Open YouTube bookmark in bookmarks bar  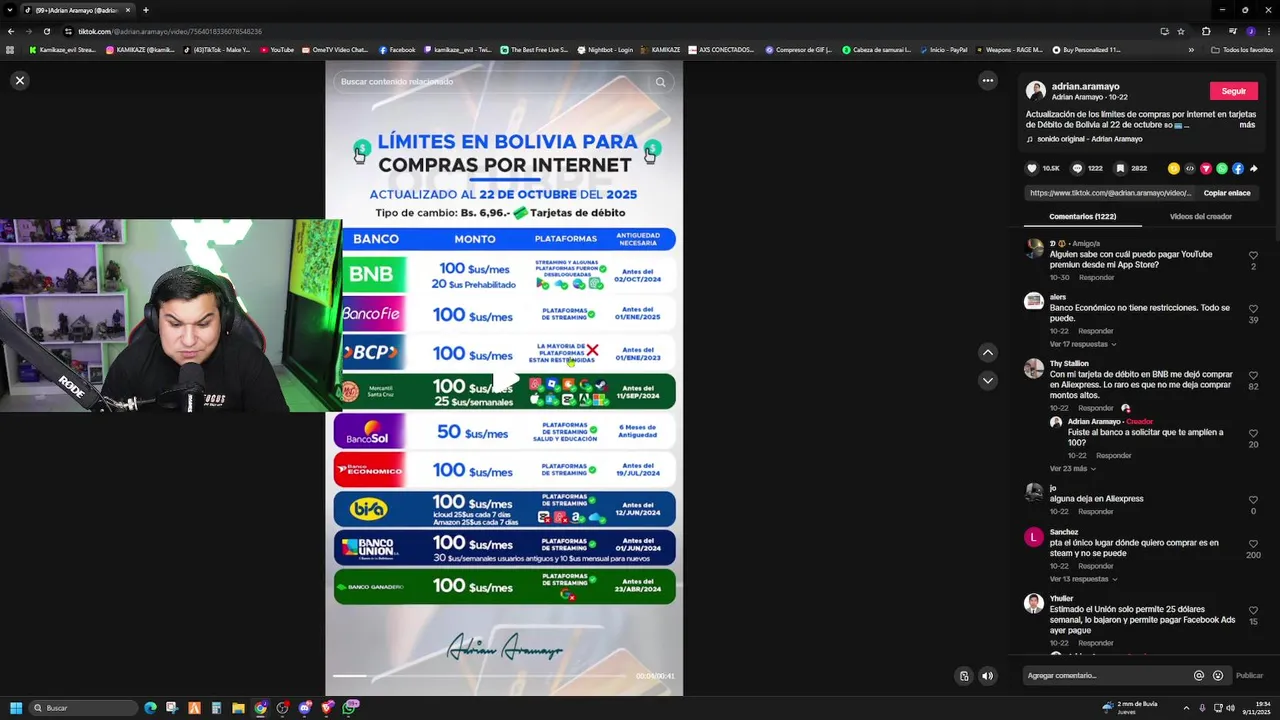tap(277, 50)
